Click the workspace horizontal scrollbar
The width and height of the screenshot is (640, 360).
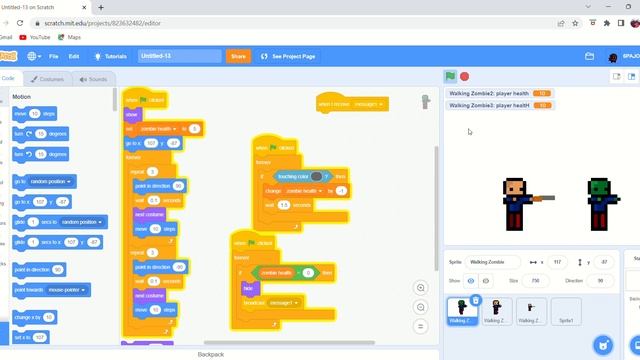[289, 342]
